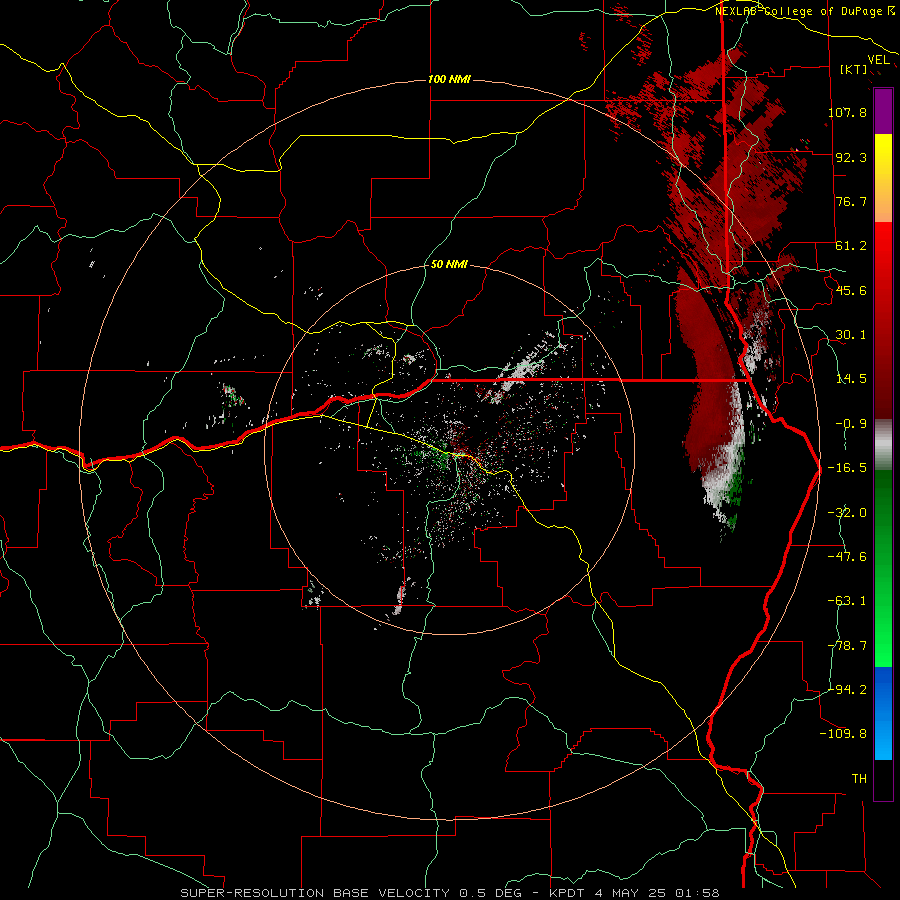
Task: Click the 92.3 velocity scale value
Action: (x=851, y=157)
